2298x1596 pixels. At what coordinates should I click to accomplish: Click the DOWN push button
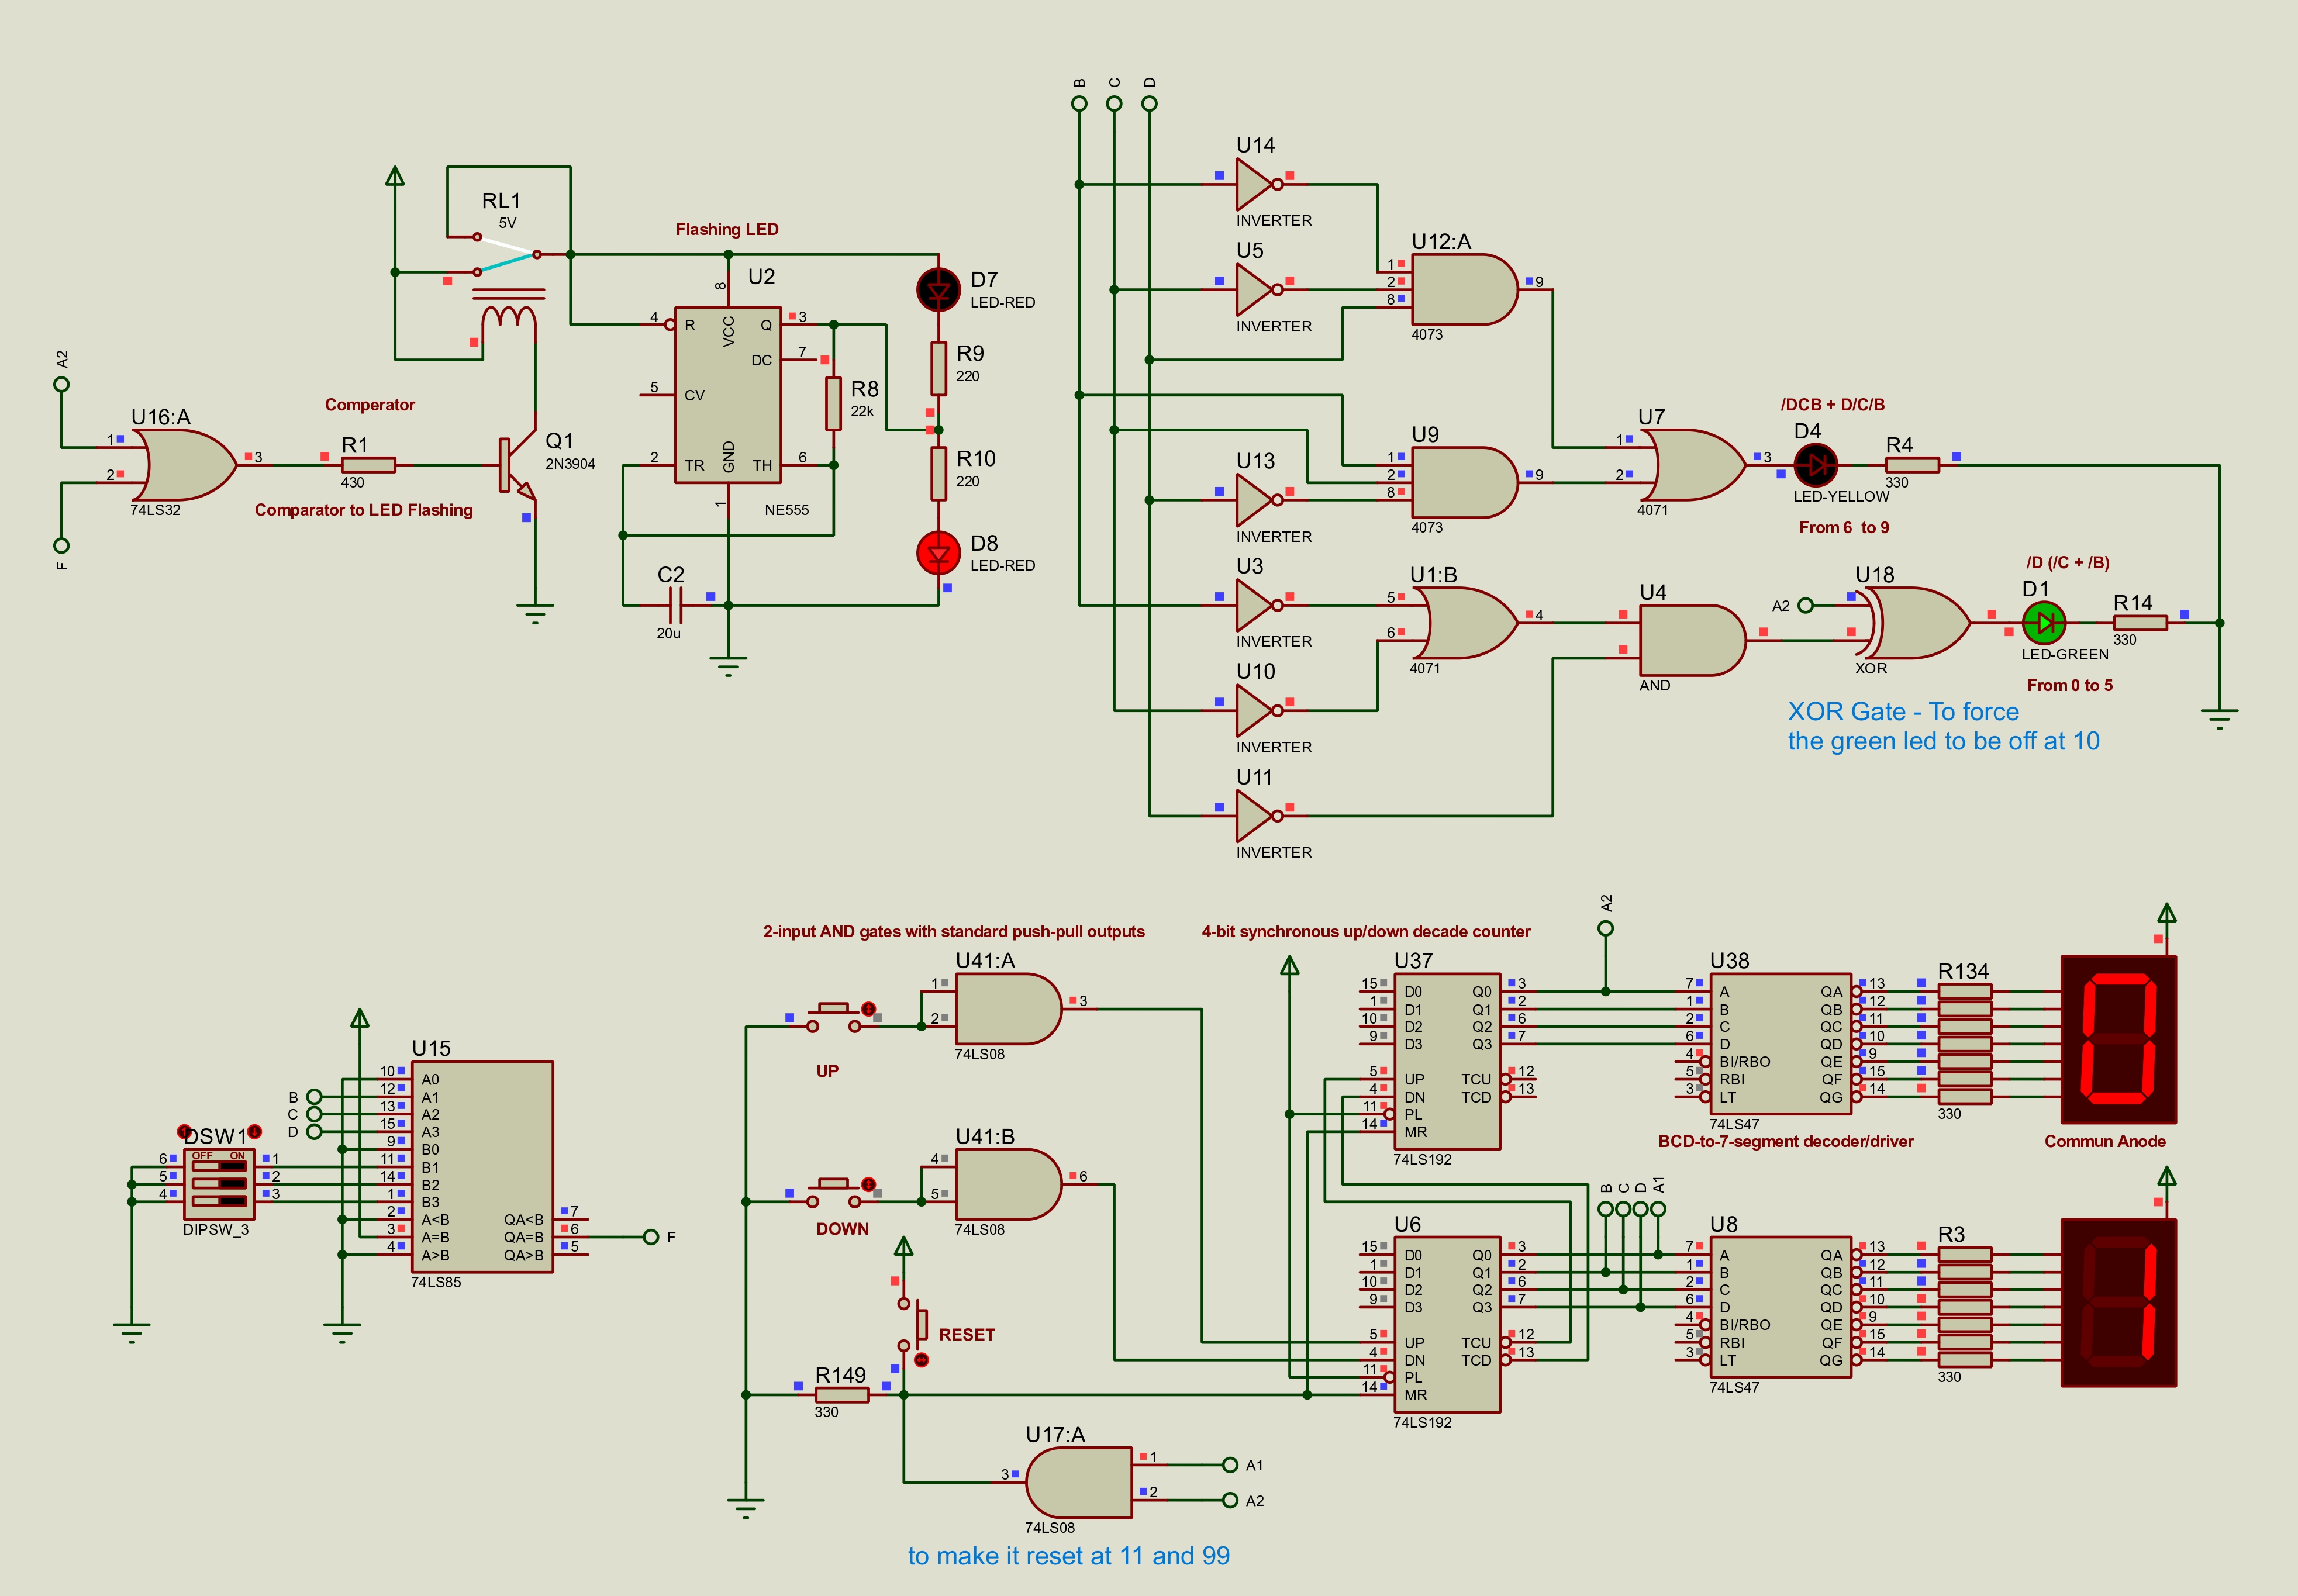coord(833,1193)
